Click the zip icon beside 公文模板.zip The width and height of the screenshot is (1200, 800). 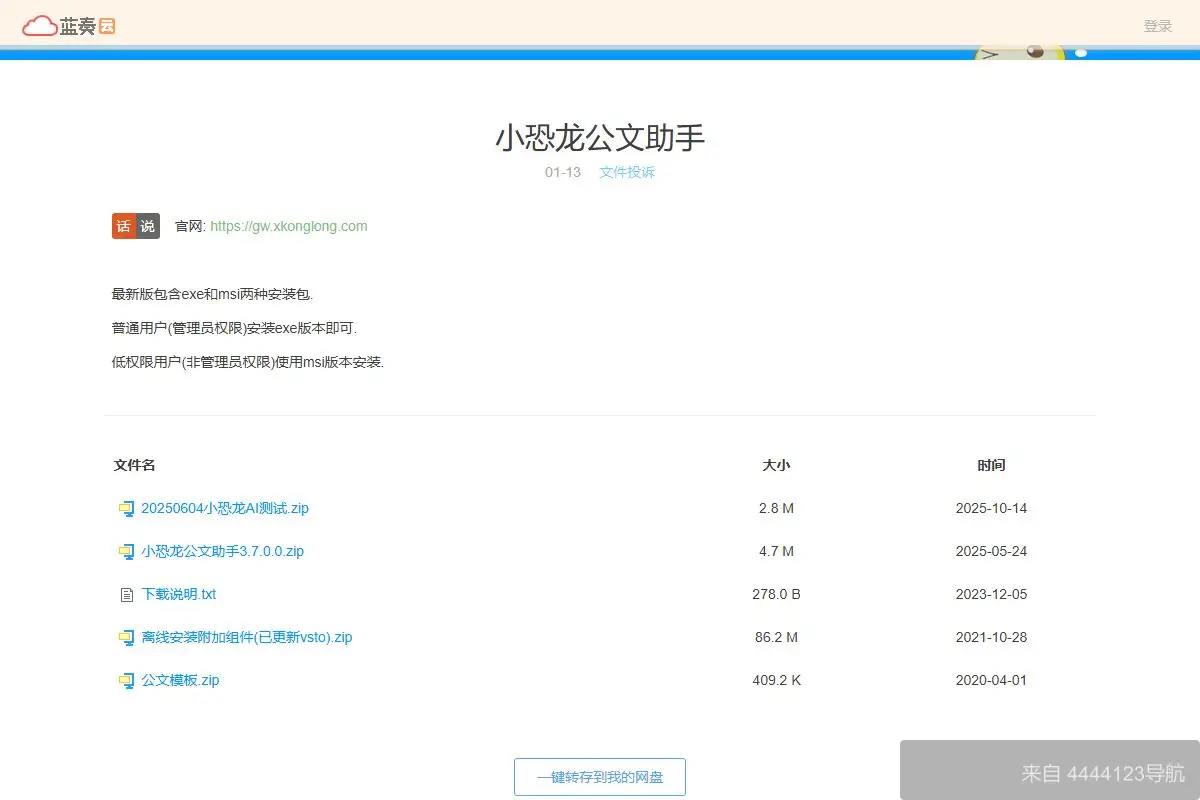(126, 680)
